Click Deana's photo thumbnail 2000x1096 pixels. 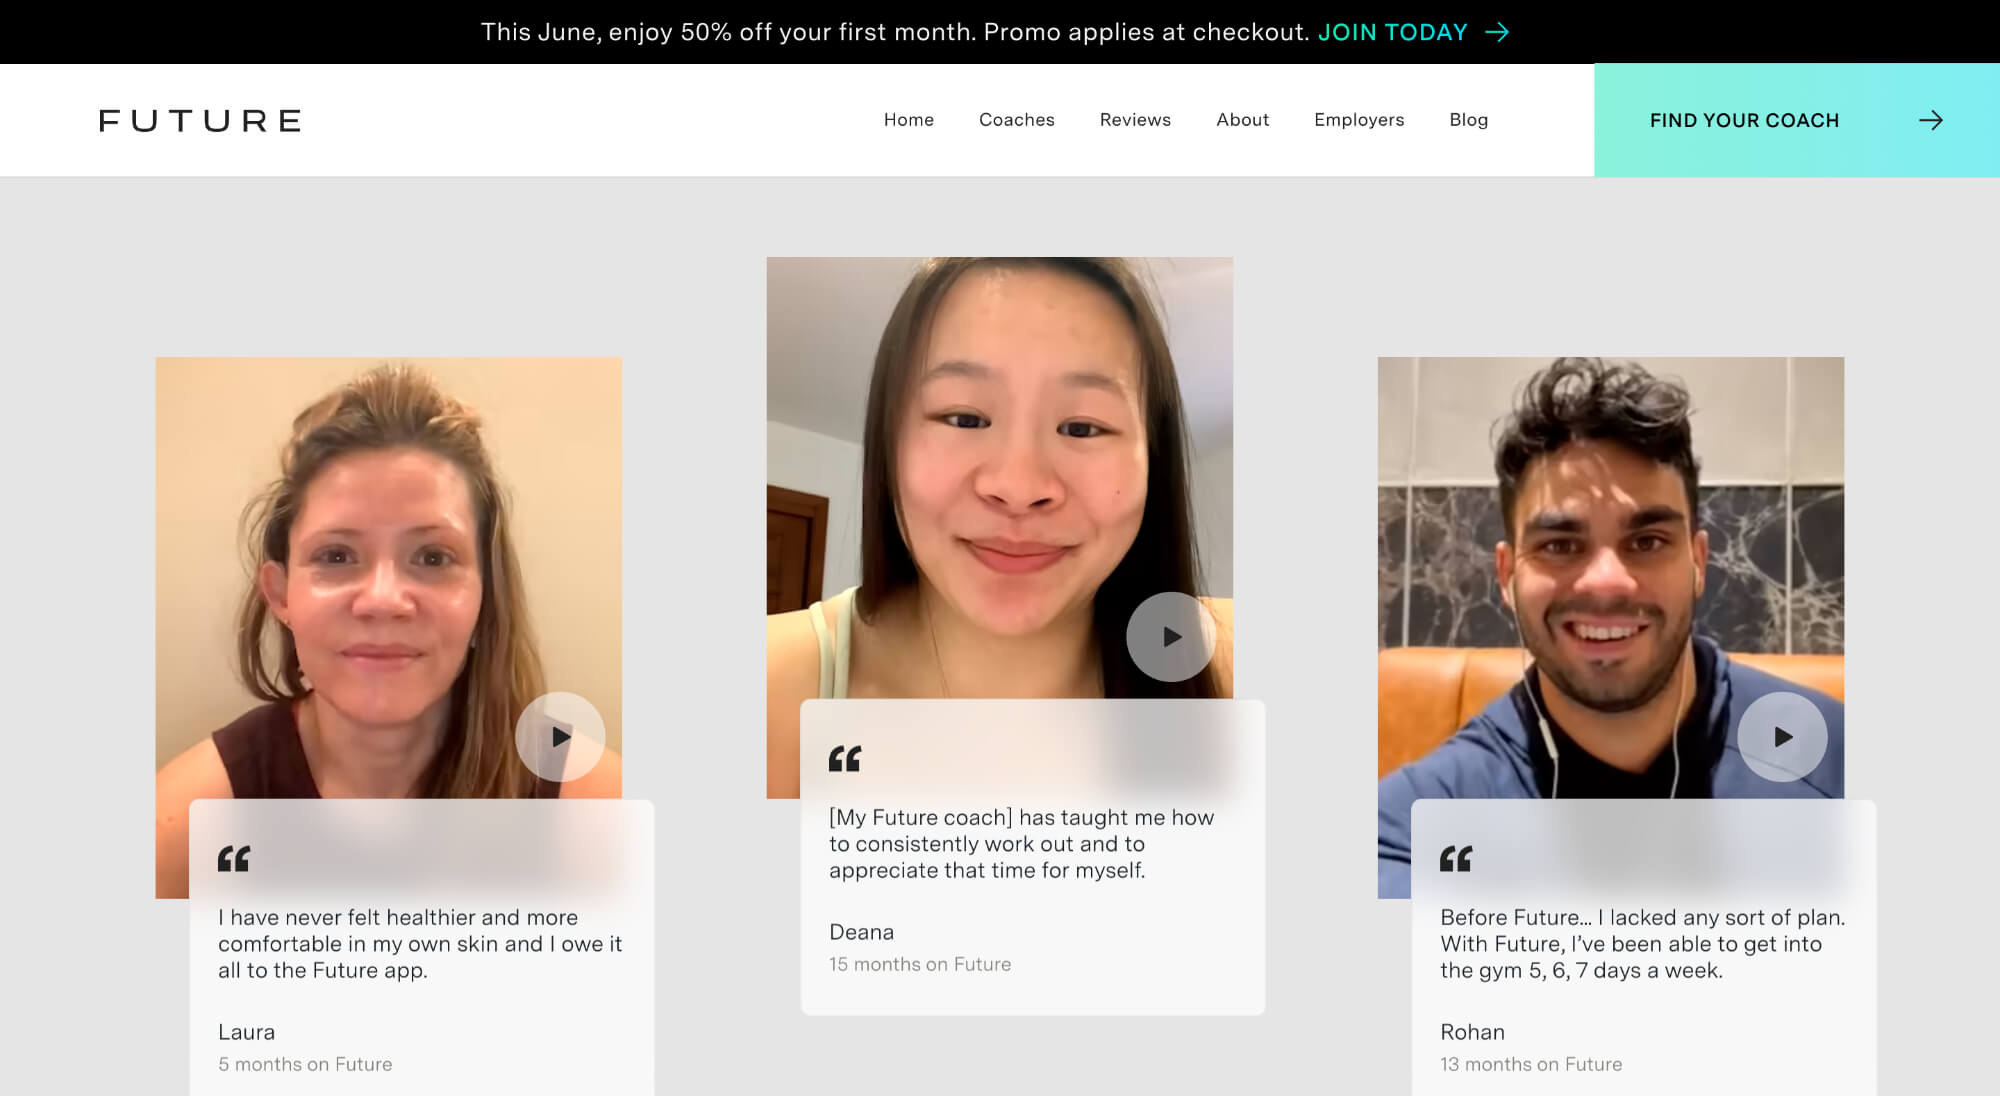tap(999, 450)
